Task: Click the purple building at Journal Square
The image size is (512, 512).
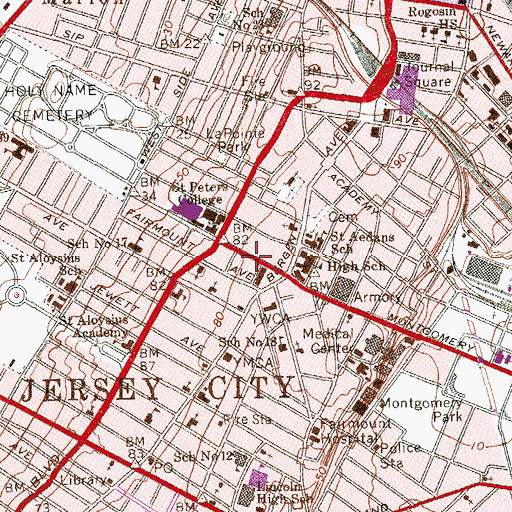Action: 403,91
